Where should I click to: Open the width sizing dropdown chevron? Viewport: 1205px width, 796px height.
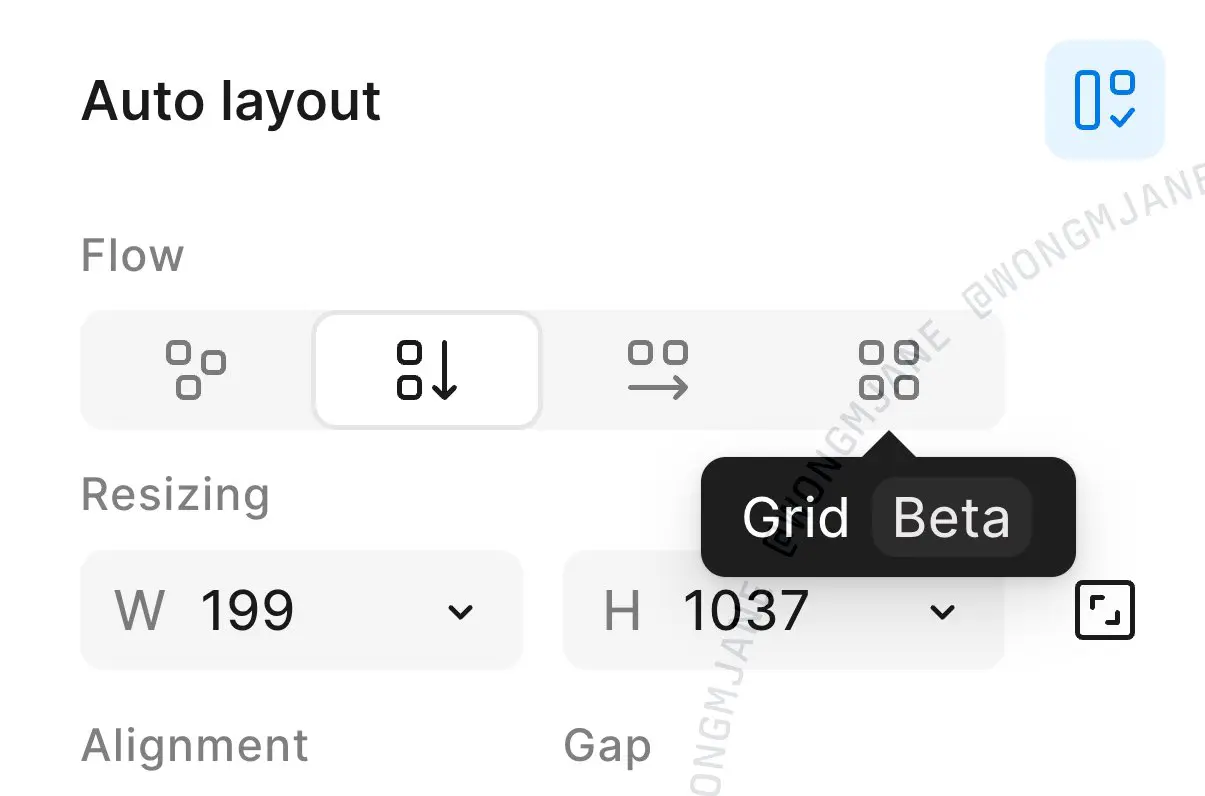pos(460,611)
